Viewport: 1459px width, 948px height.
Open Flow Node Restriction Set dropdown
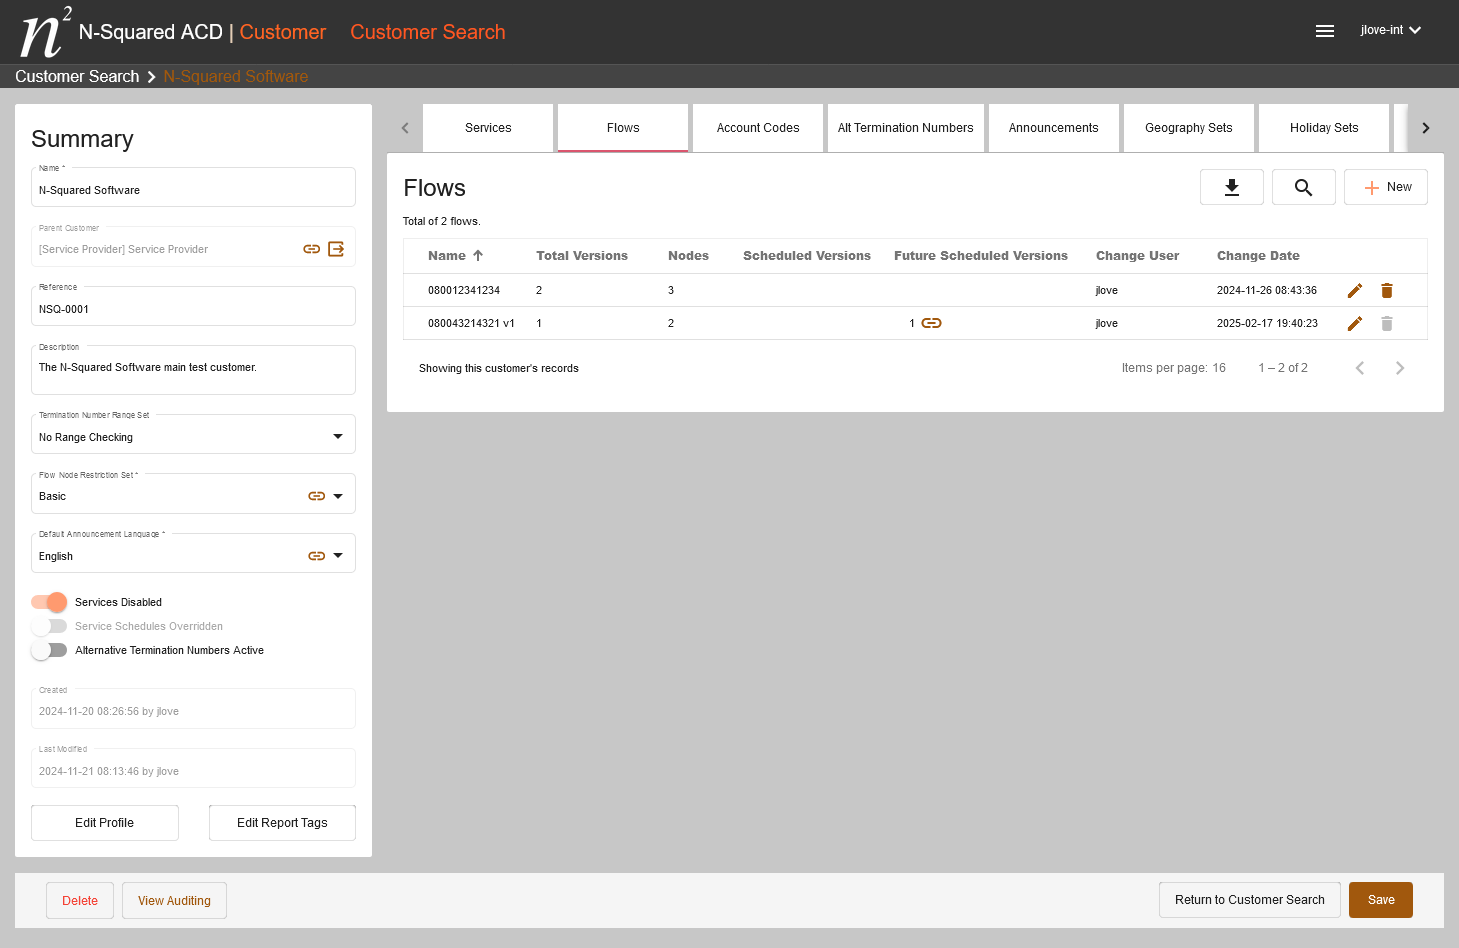(x=338, y=496)
